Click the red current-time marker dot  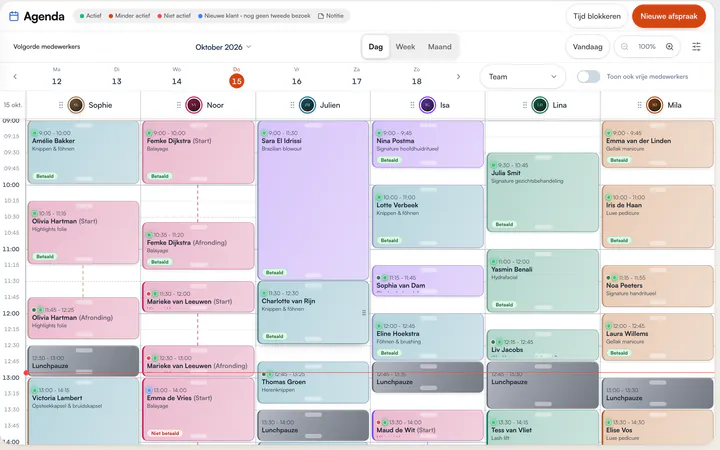tap(26, 373)
